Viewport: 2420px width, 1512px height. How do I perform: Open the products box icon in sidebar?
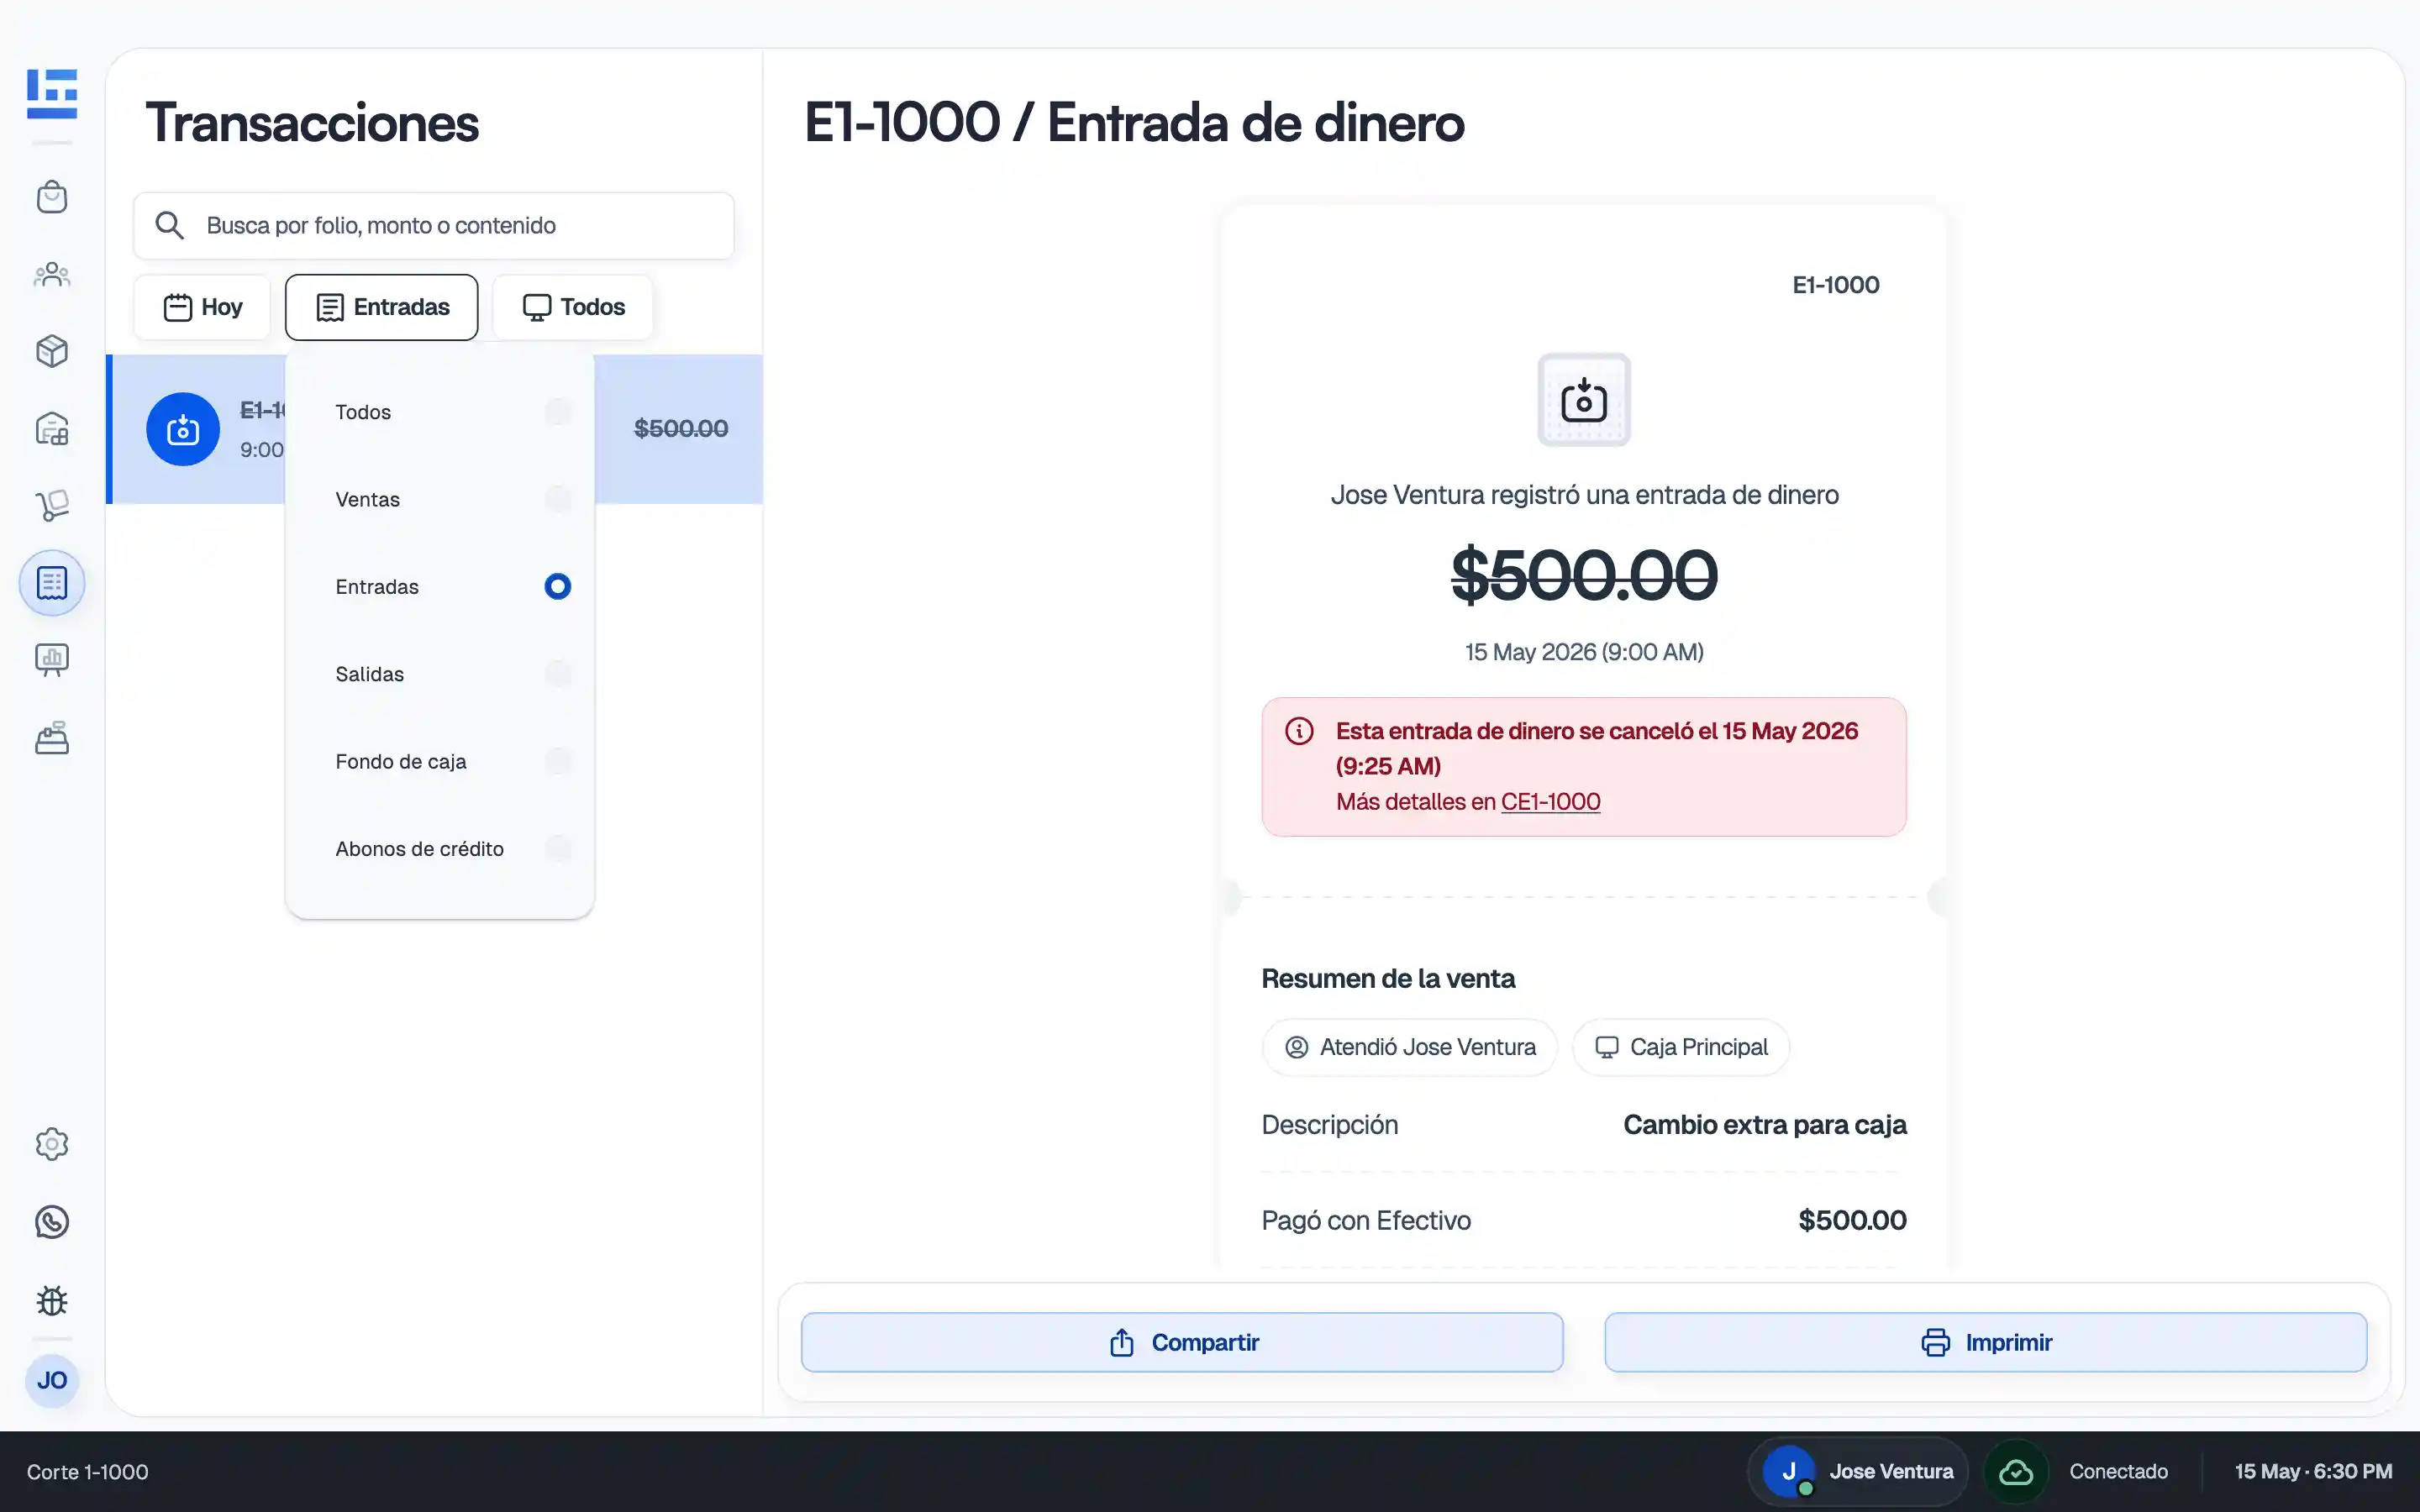click(52, 351)
